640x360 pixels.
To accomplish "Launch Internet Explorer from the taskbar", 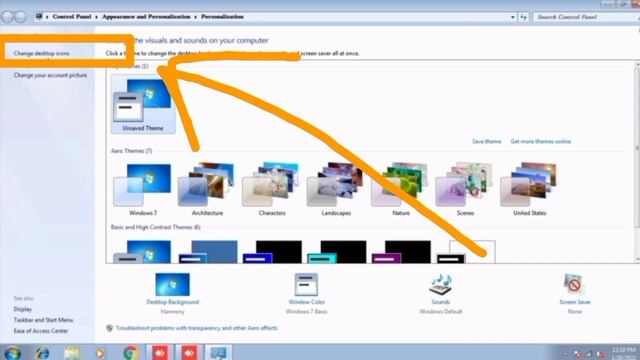I will click(42, 353).
